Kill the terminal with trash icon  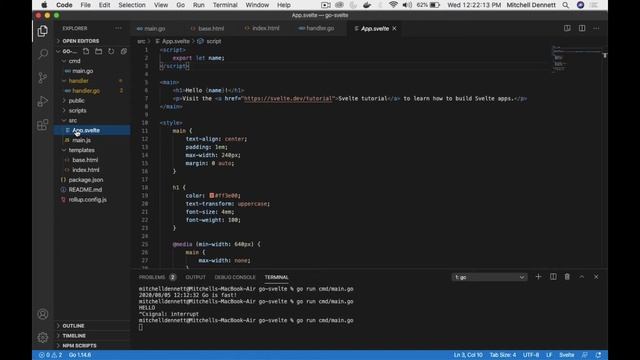(567, 277)
